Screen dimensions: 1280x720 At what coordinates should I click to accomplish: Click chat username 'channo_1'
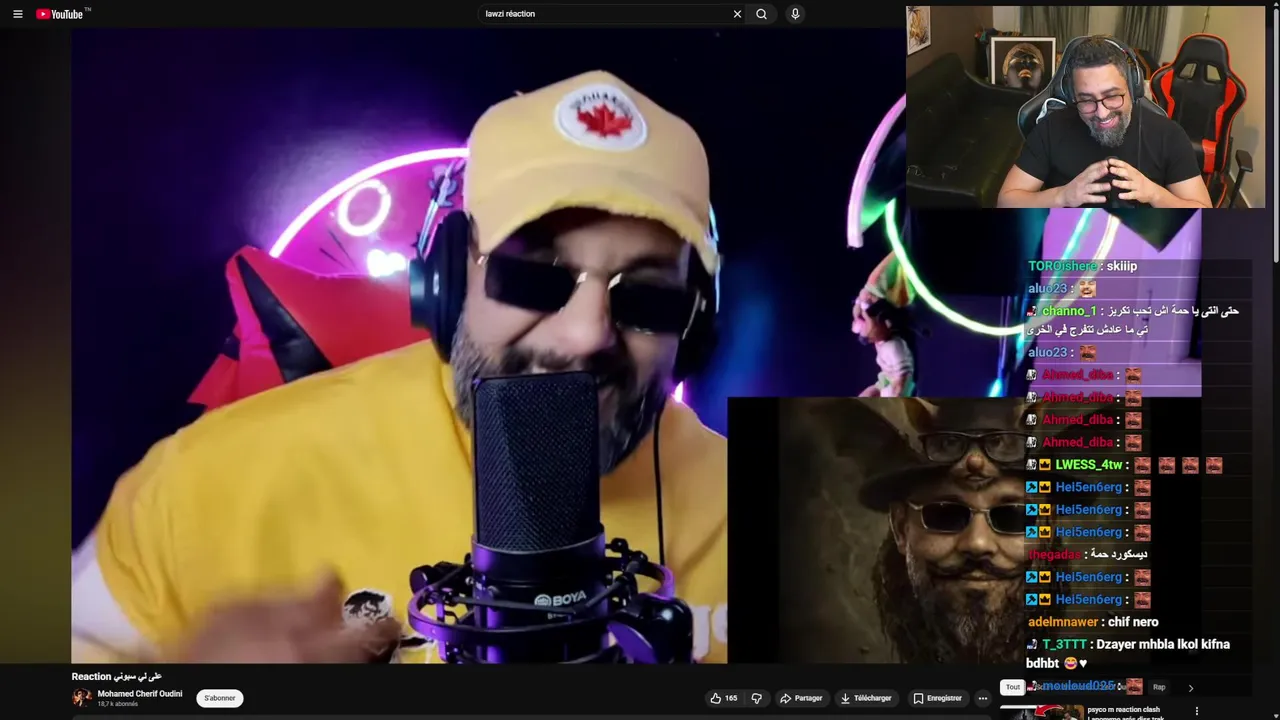click(x=1069, y=311)
